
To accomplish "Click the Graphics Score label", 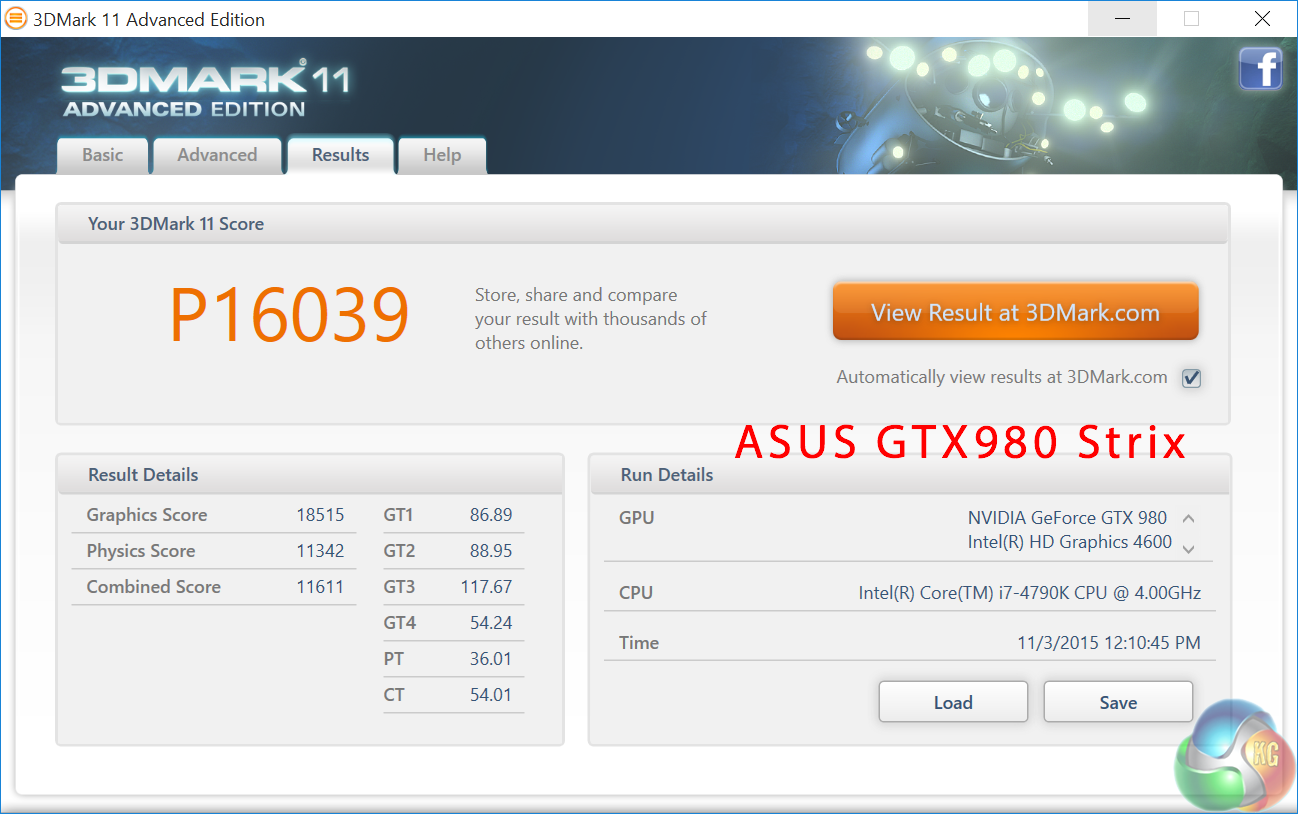I will (147, 515).
